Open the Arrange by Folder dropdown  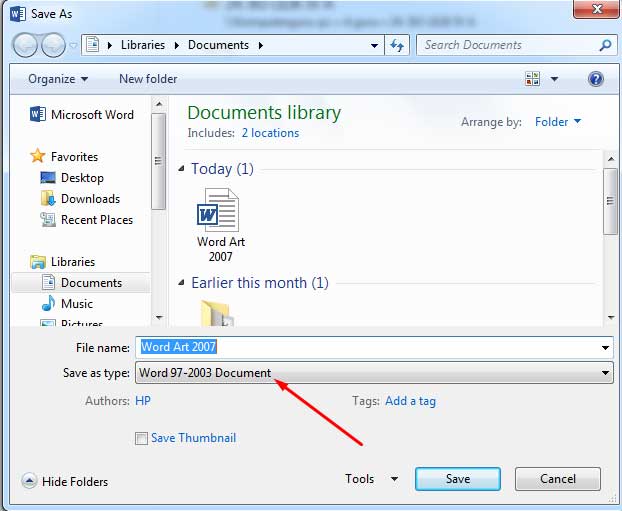click(x=558, y=122)
